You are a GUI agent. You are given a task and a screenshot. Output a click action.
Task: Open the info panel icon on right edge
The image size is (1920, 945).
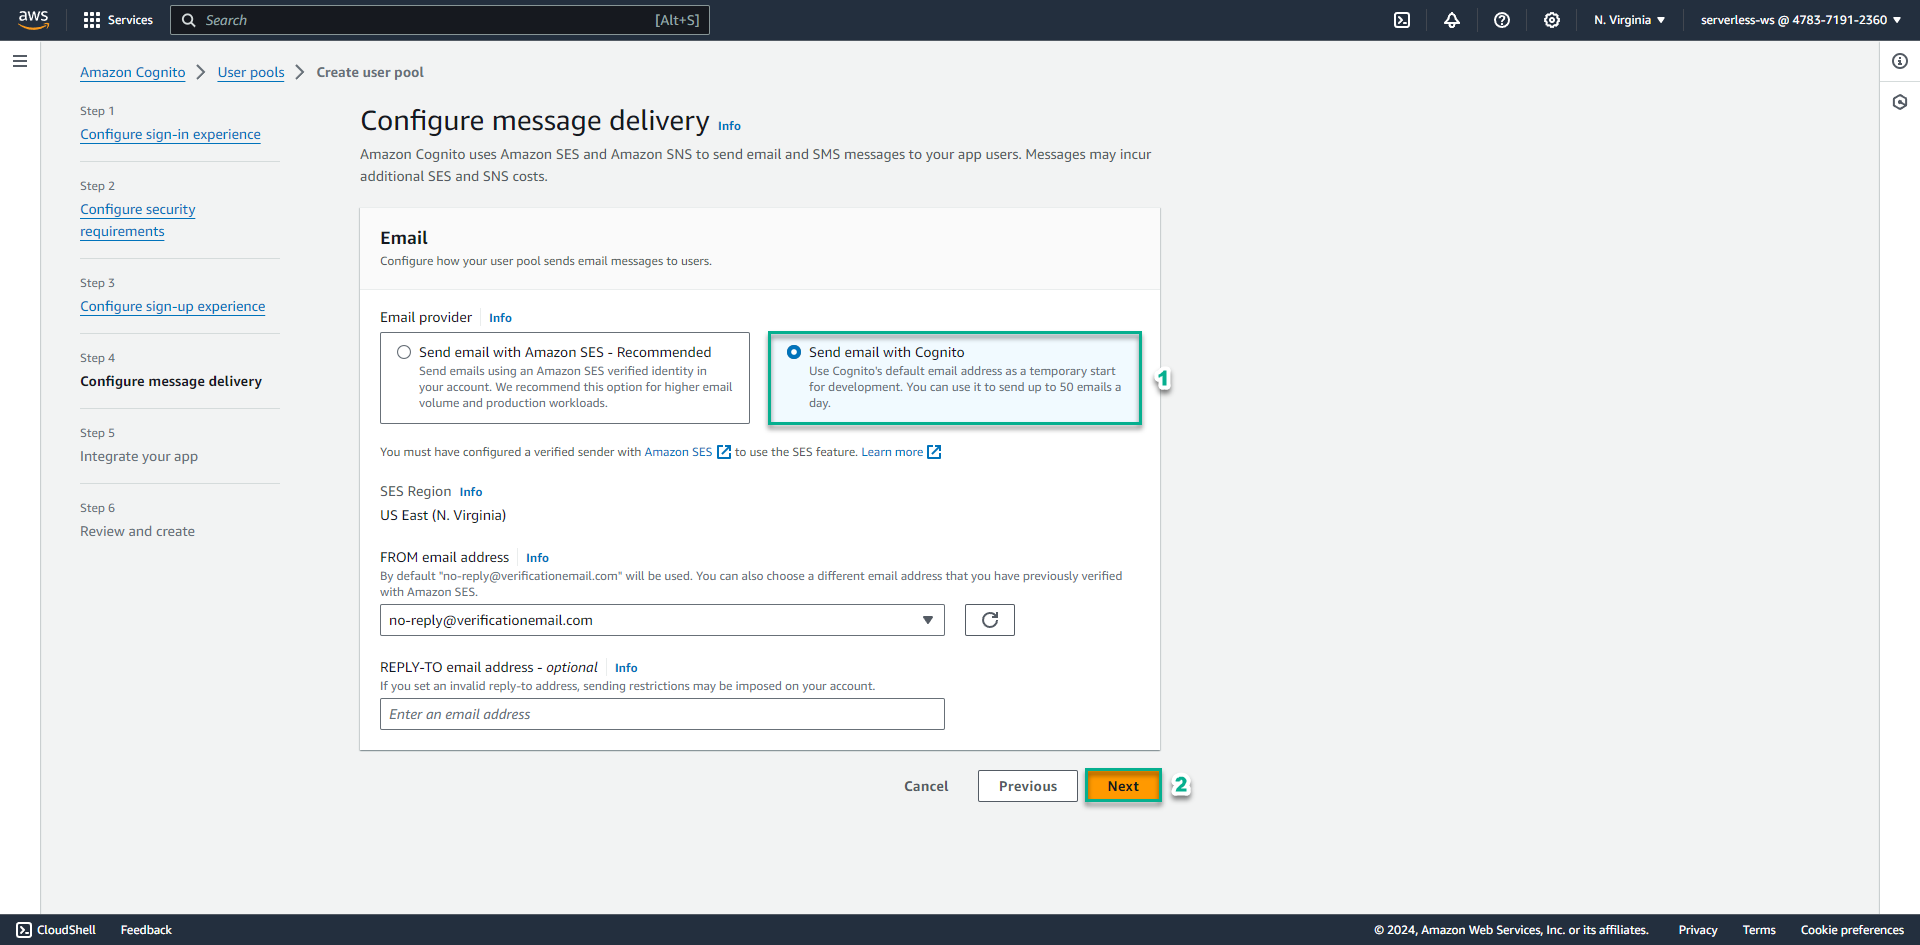click(1900, 61)
